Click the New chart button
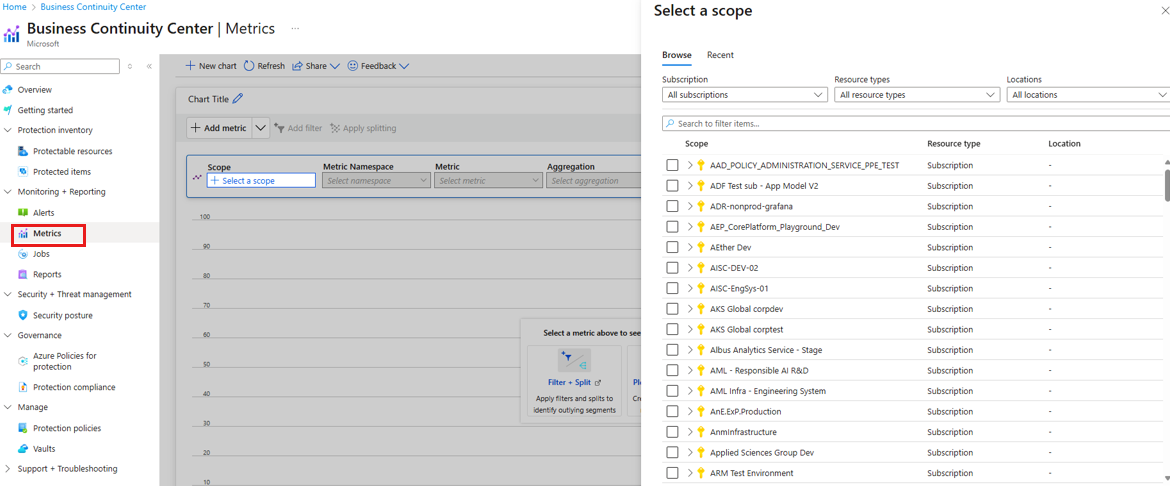This screenshot has width=1170, height=486. (211, 66)
